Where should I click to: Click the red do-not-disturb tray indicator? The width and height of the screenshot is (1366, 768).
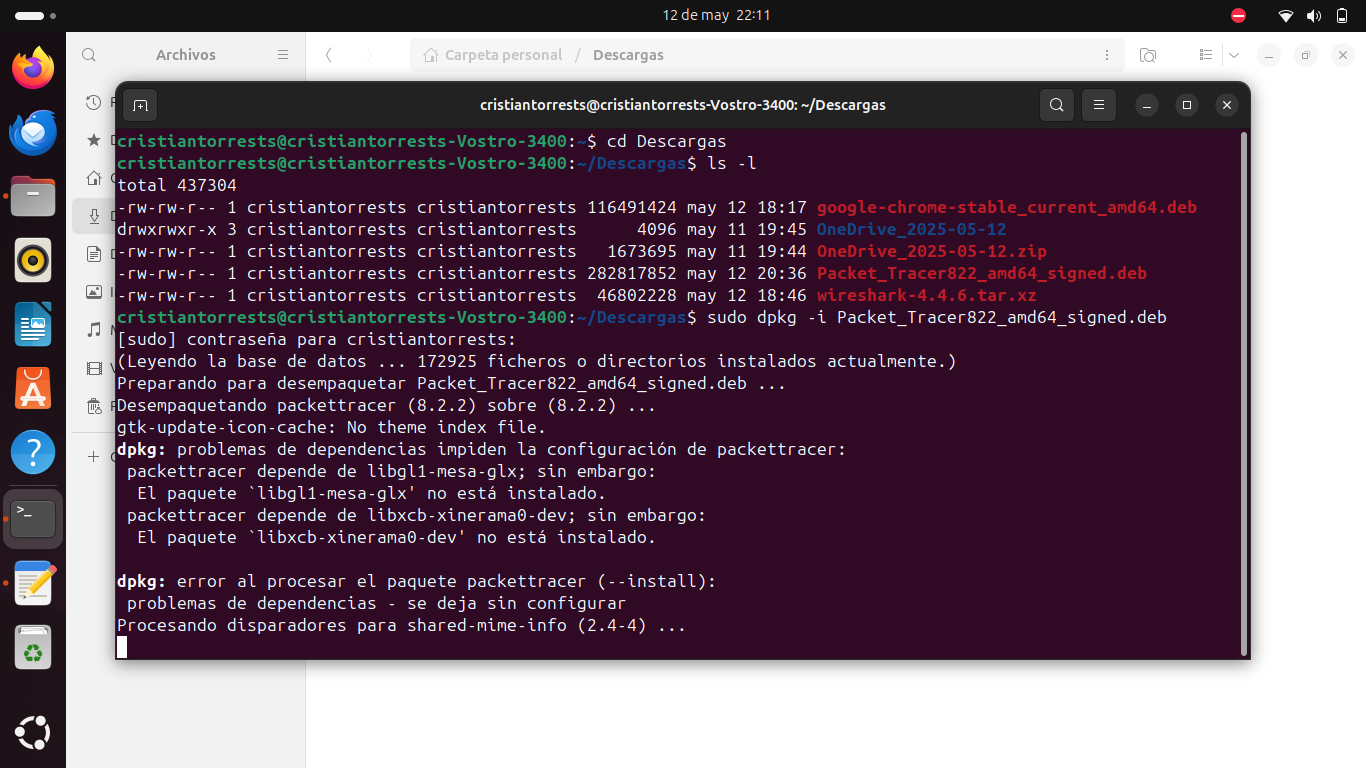(1238, 16)
